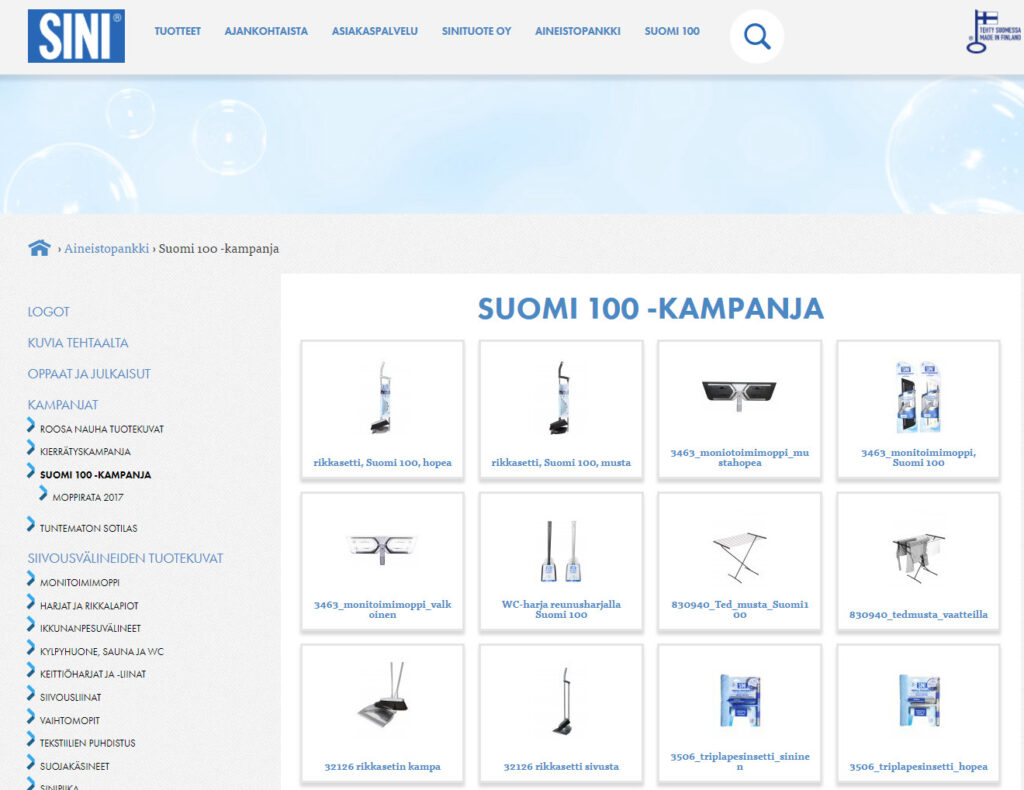The width and height of the screenshot is (1024, 790).
Task: Click chevron beside Tuntematon sotilas
Action: (x=31, y=524)
